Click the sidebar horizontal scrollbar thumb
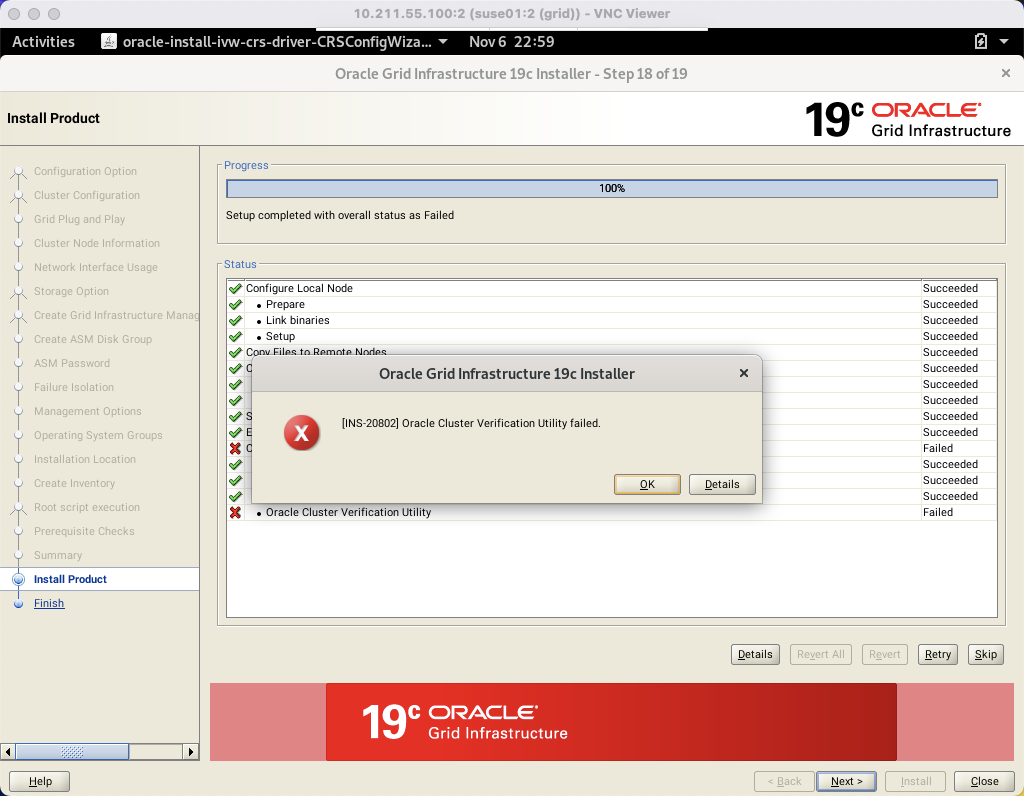Screen dimensions: 1024x796 pyautogui.click(x=72, y=752)
